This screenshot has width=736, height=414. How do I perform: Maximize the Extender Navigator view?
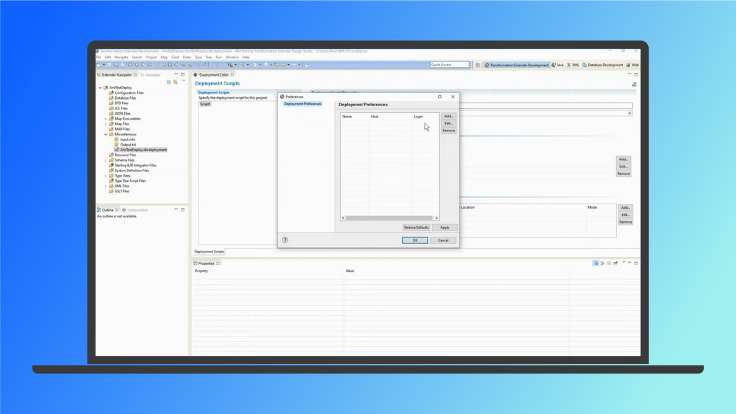tap(183, 74)
